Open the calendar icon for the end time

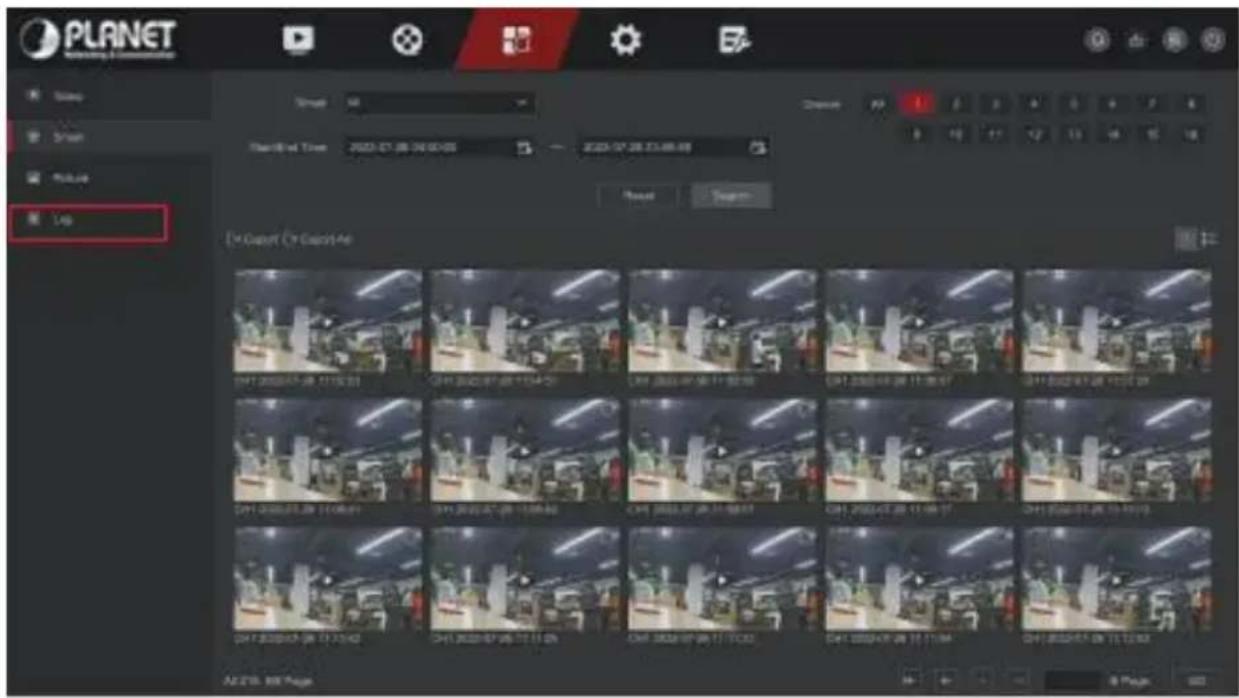[x=757, y=148]
